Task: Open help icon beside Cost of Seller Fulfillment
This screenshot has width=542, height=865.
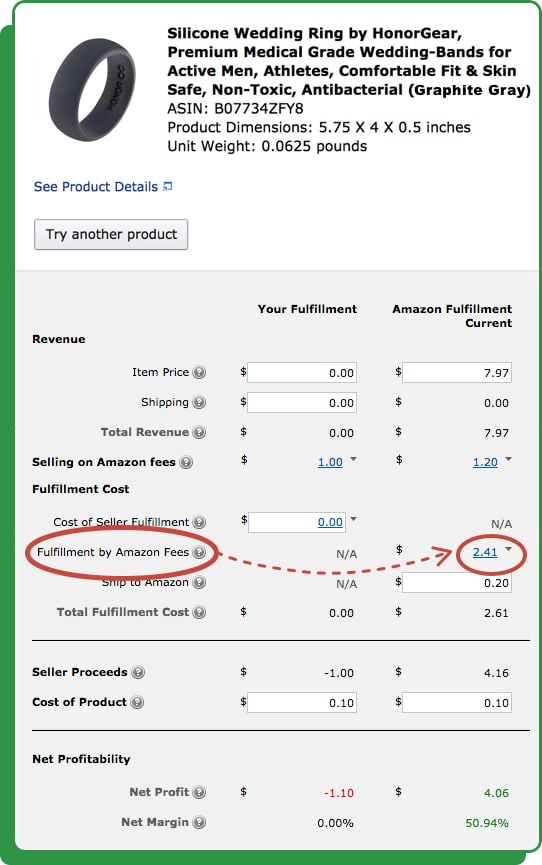Action: (199, 522)
